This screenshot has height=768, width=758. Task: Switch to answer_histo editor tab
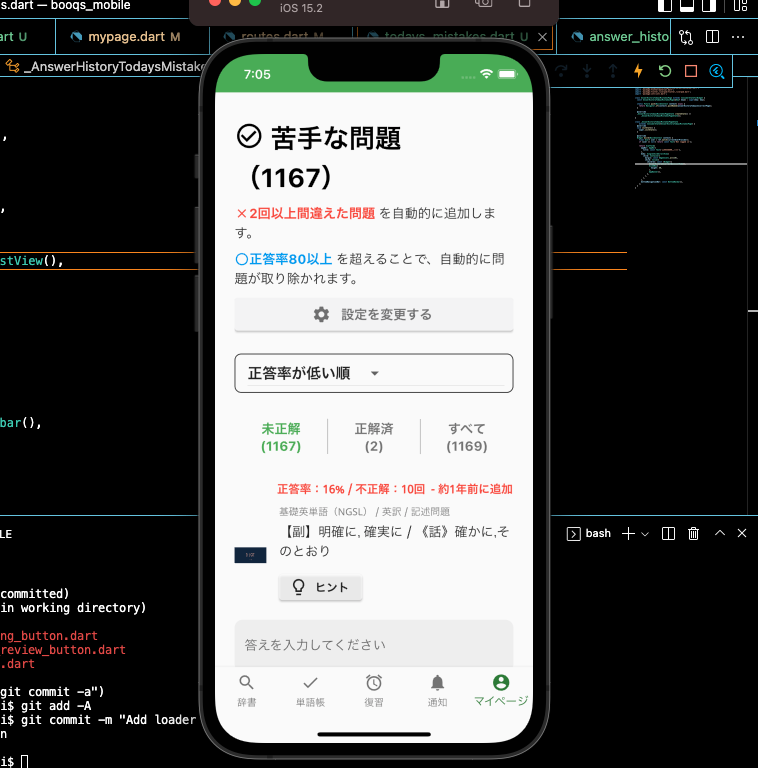(619, 37)
